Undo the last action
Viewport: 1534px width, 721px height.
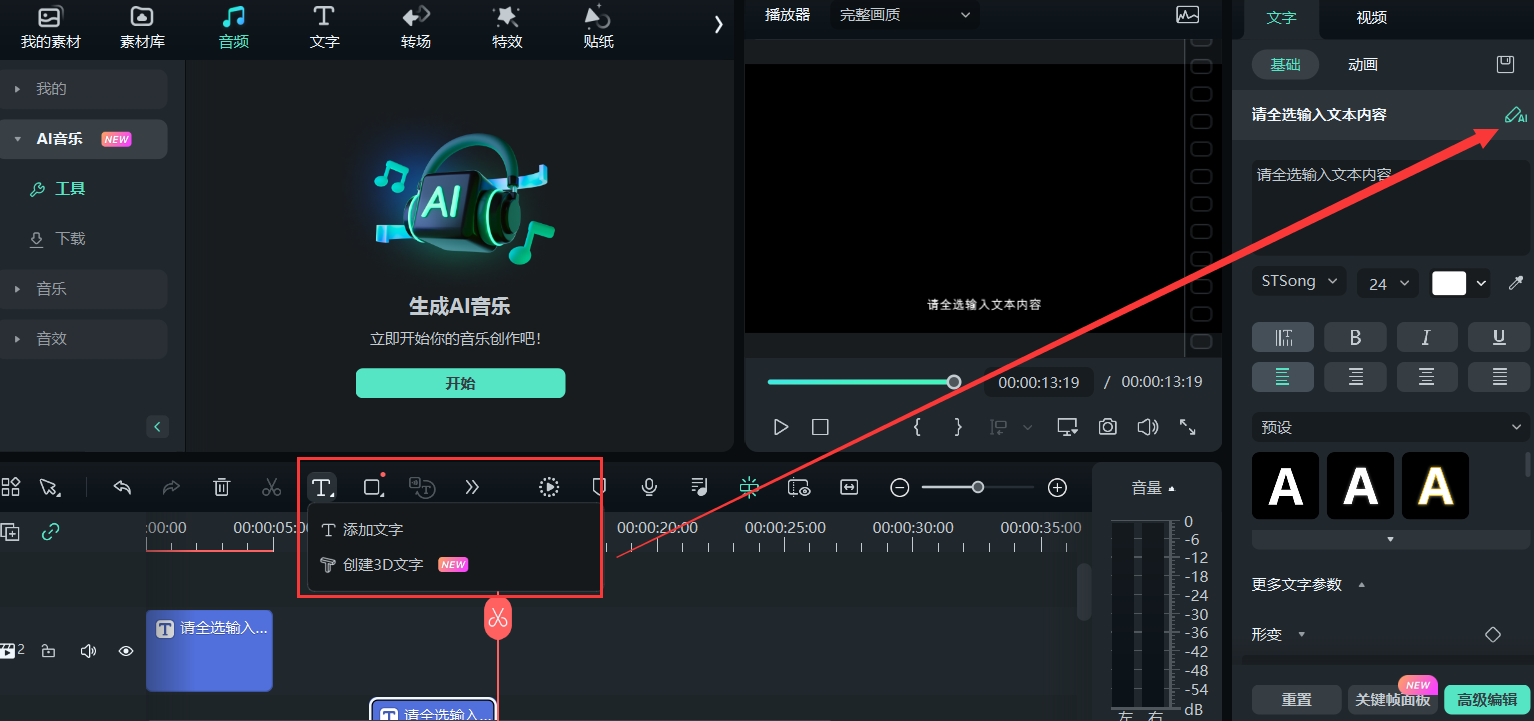tap(122, 487)
